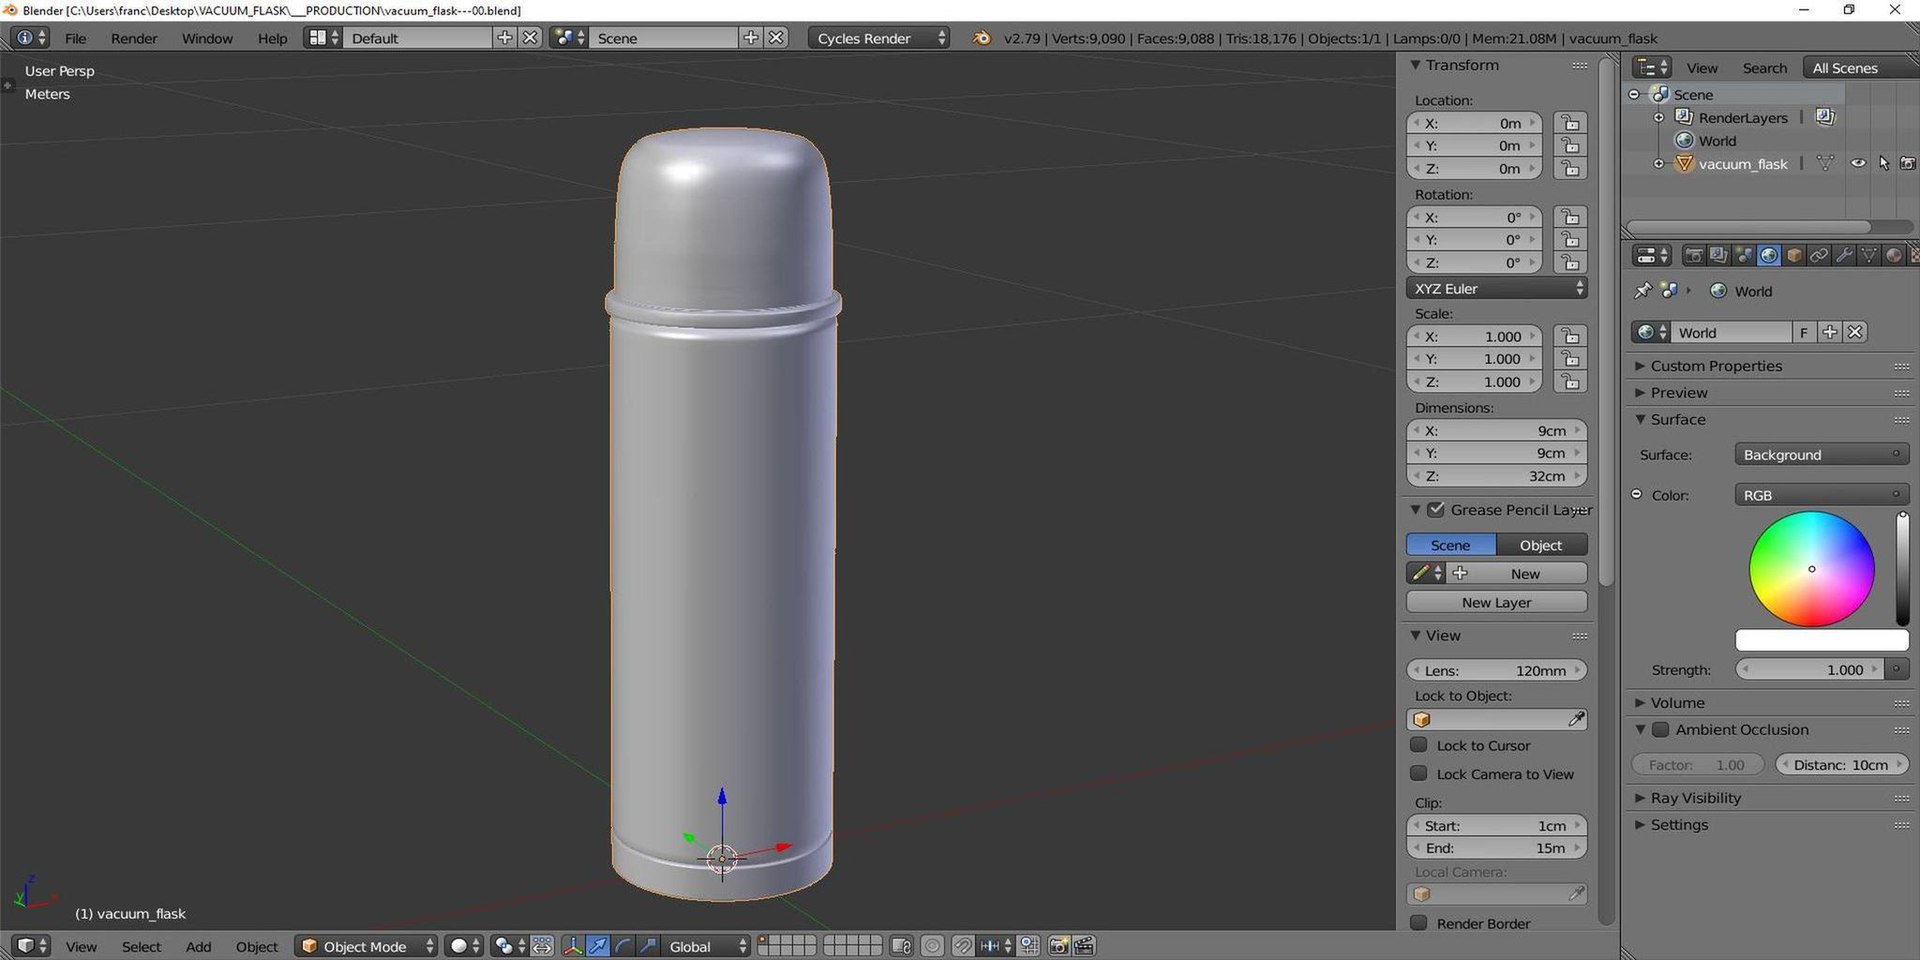Viewport: 1920px width, 960px height.
Task: Toggle the 3D manipulator axes icon
Action: point(573,946)
